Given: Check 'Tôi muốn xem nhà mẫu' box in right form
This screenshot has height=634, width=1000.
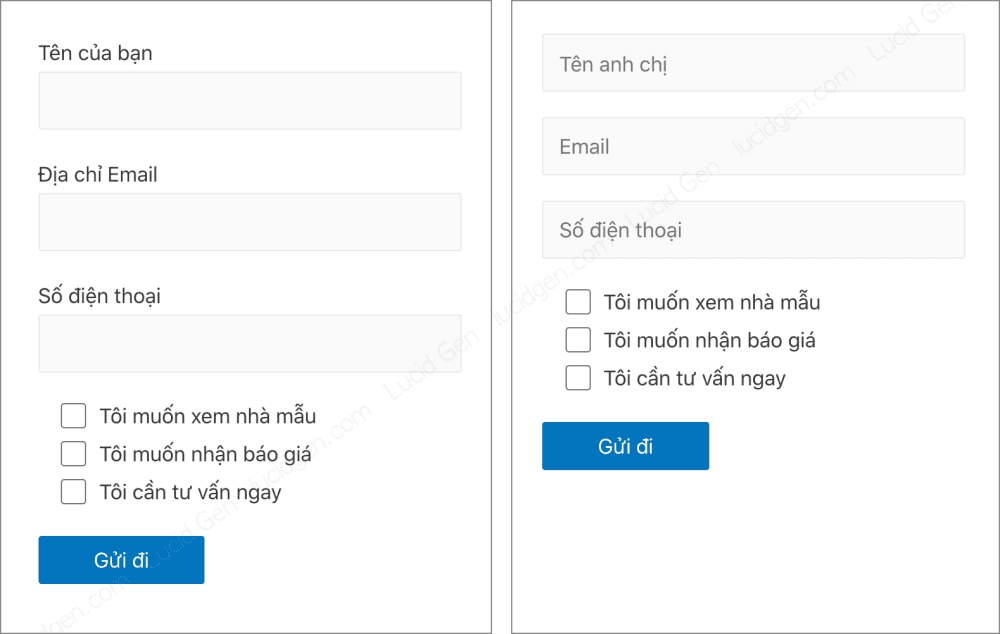Looking at the screenshot, I should click(x=578, y=302).
